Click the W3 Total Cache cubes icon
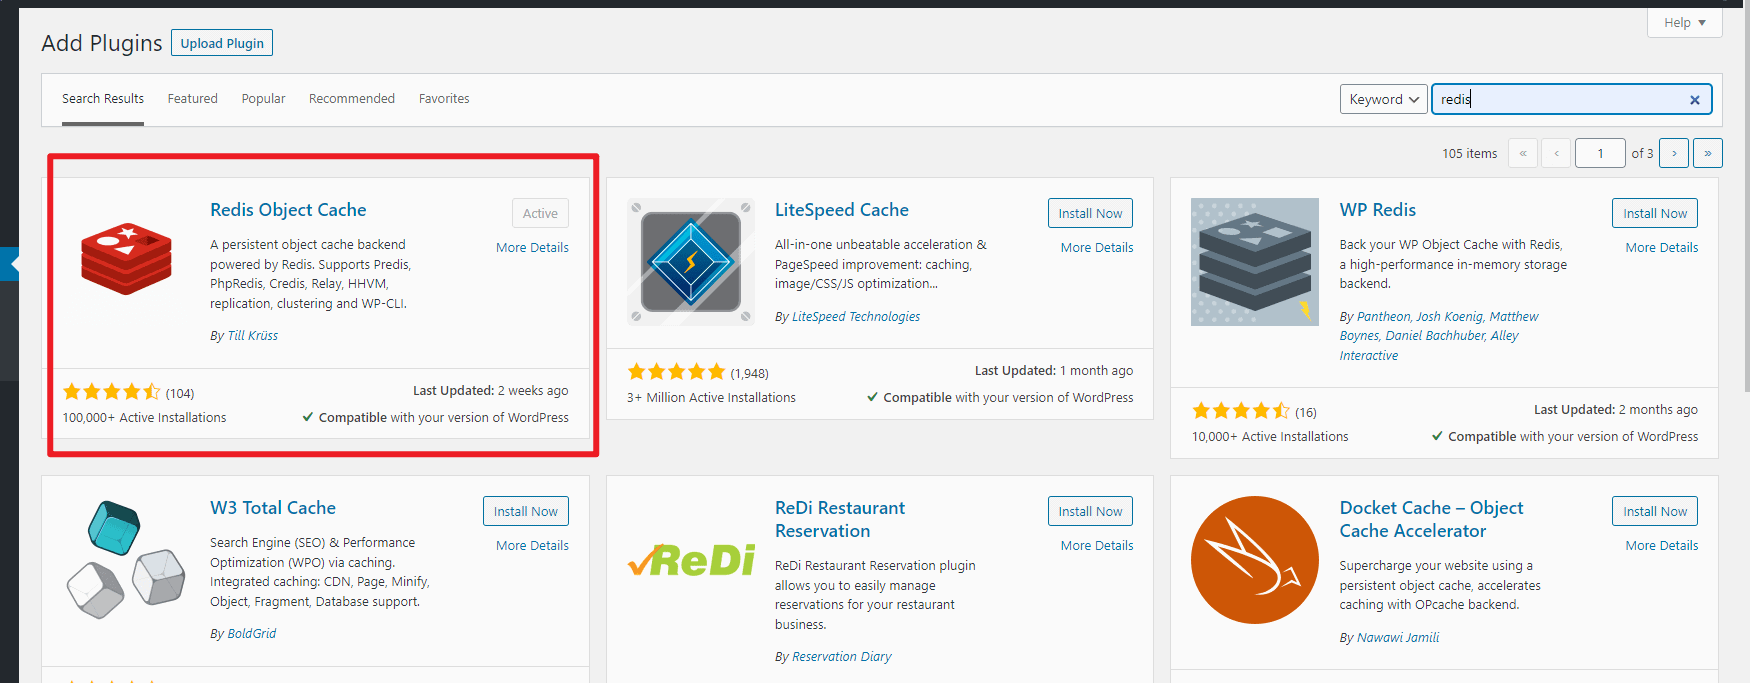1750x683 pixels. point(126,560)
